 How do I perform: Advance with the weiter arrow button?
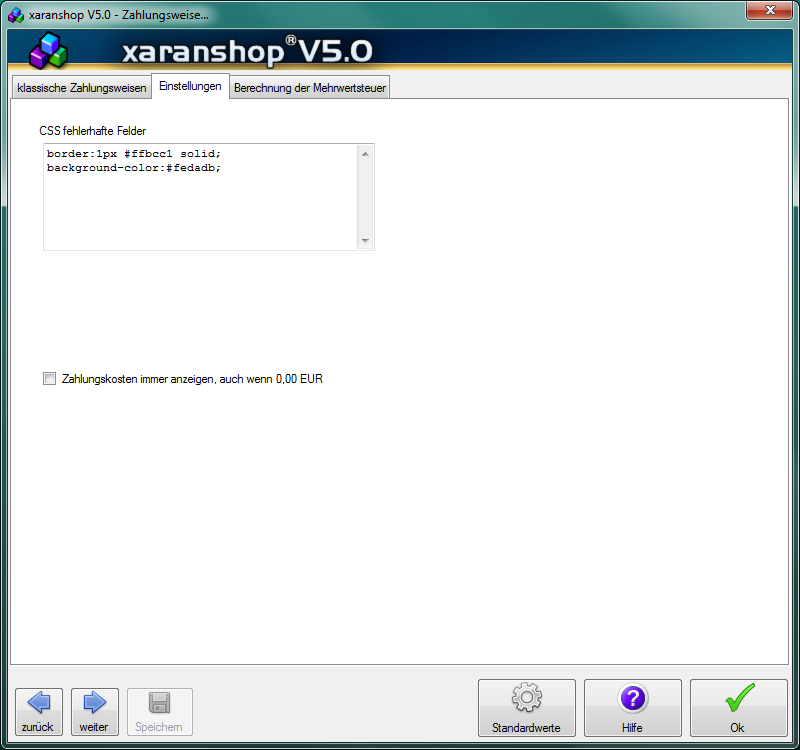click(94, 712)
